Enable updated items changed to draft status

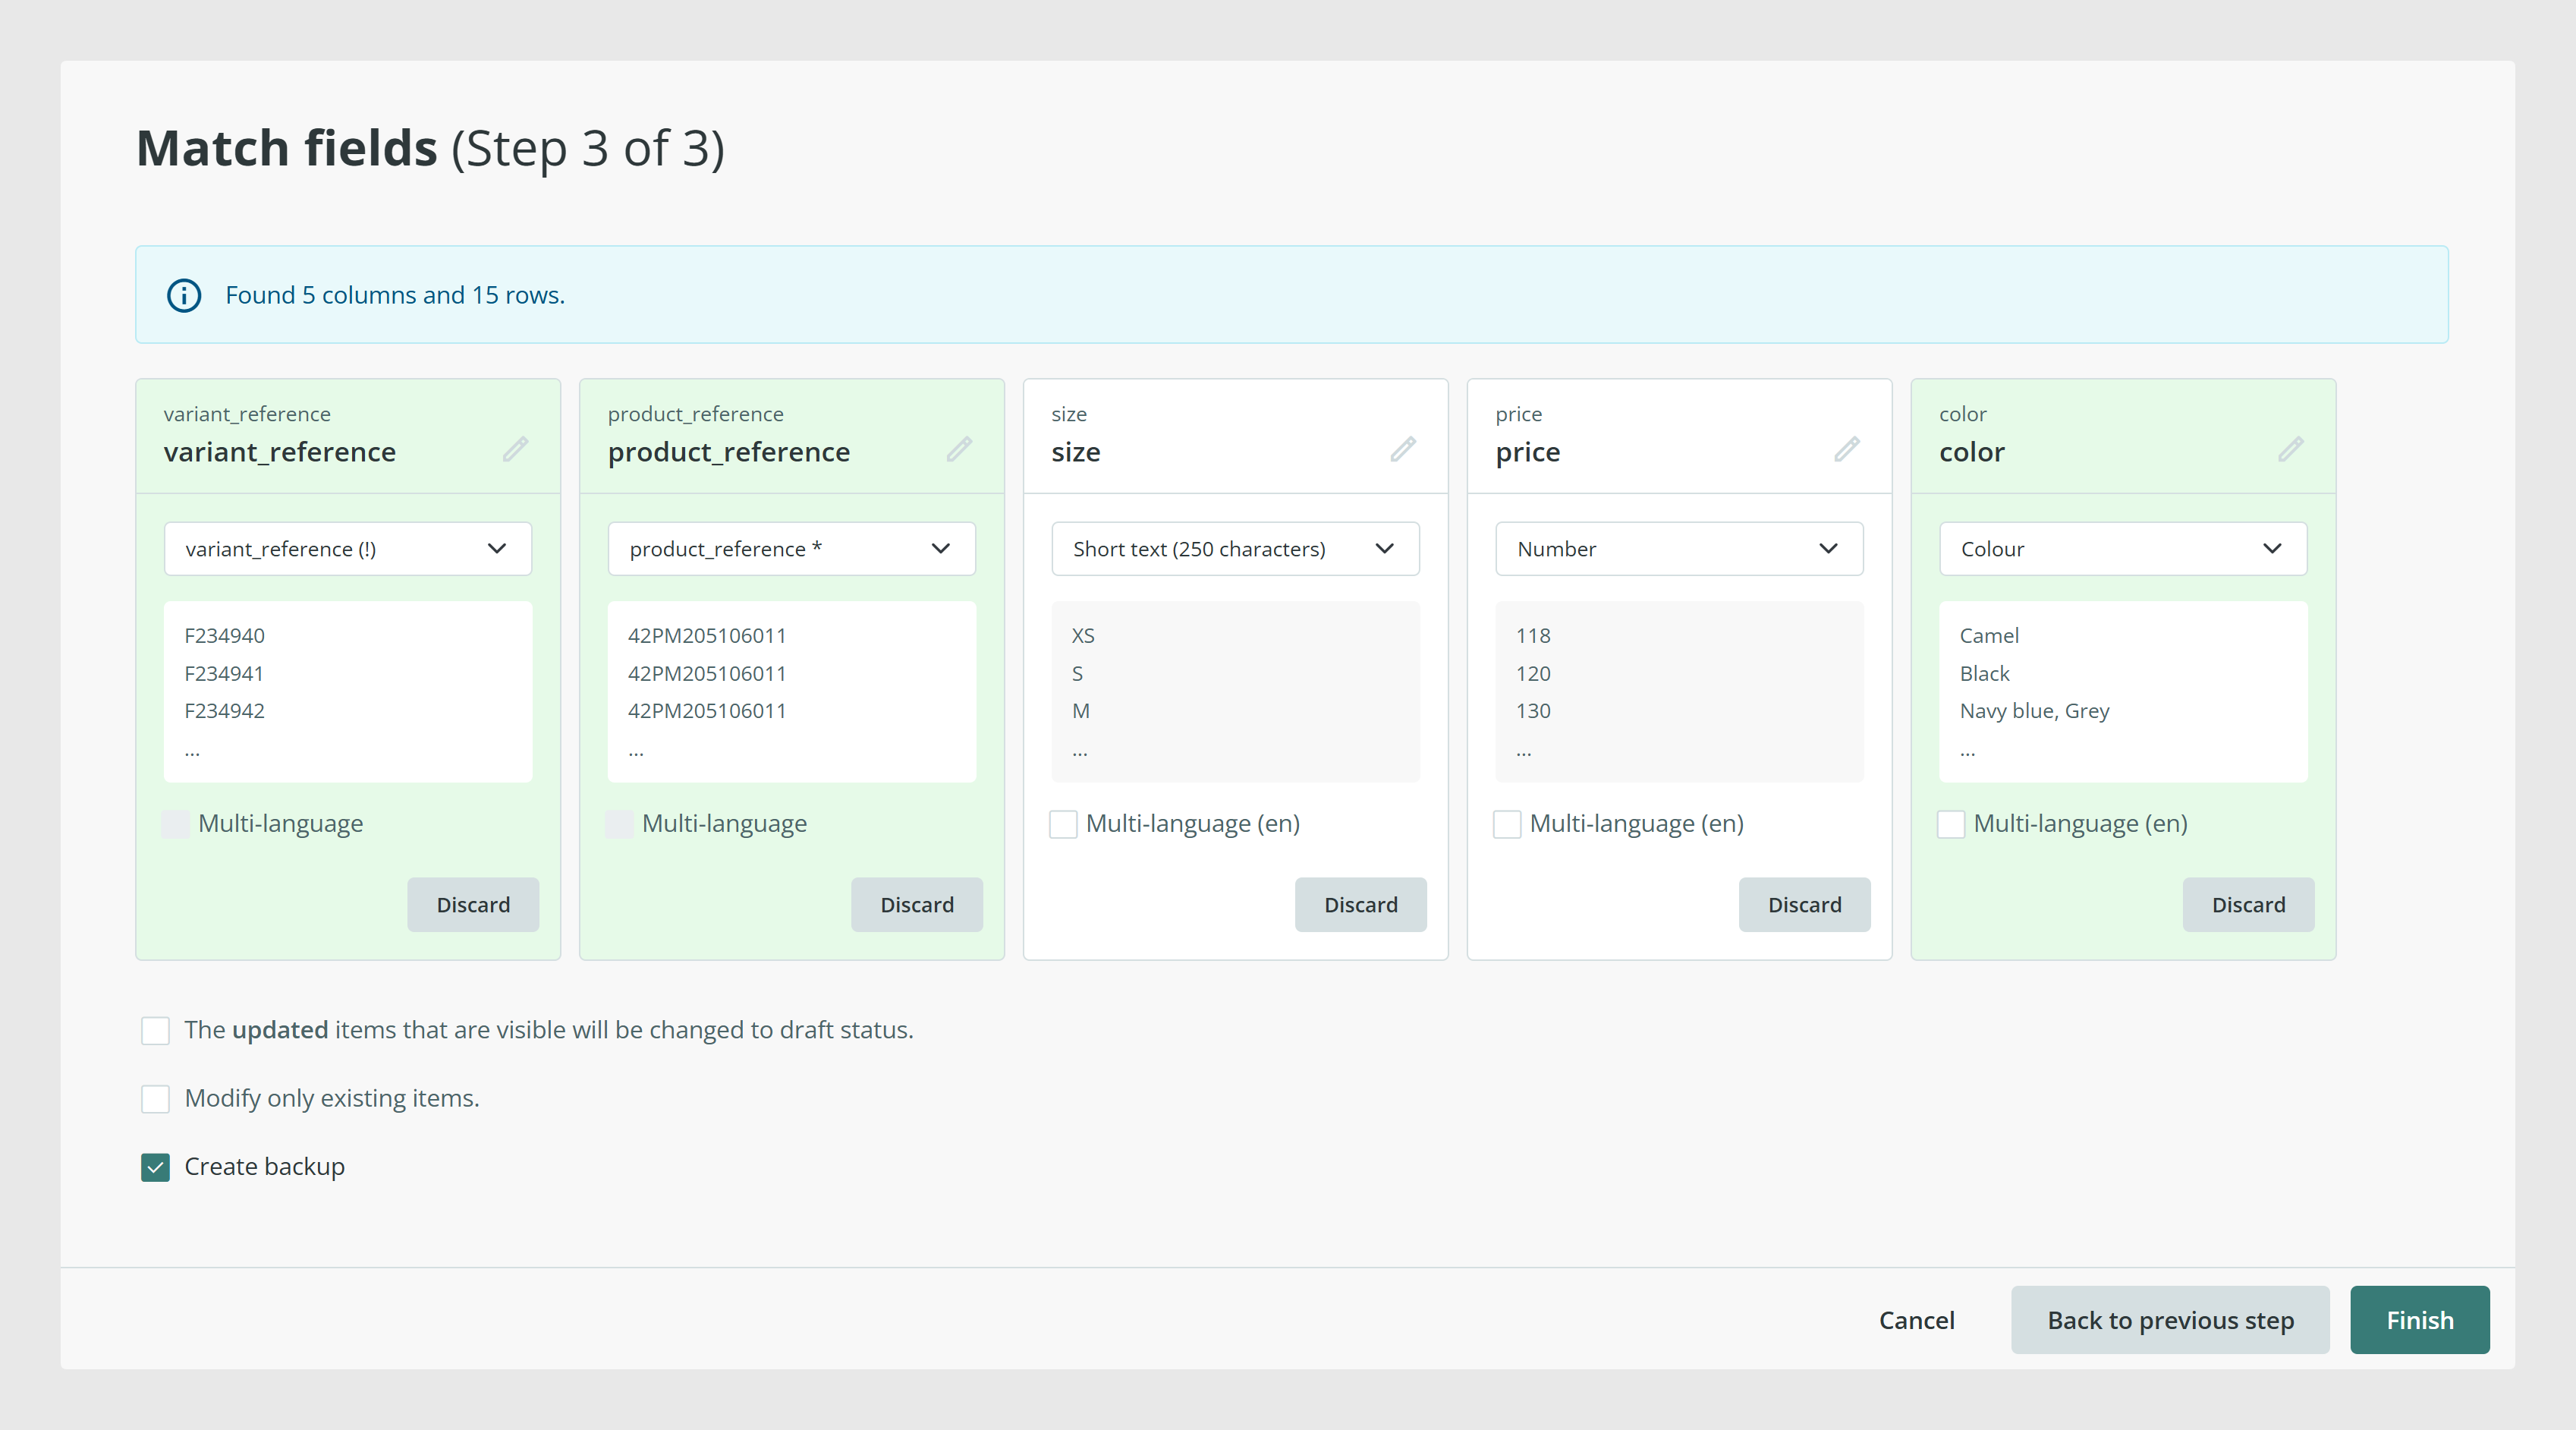pos(155,1031)
